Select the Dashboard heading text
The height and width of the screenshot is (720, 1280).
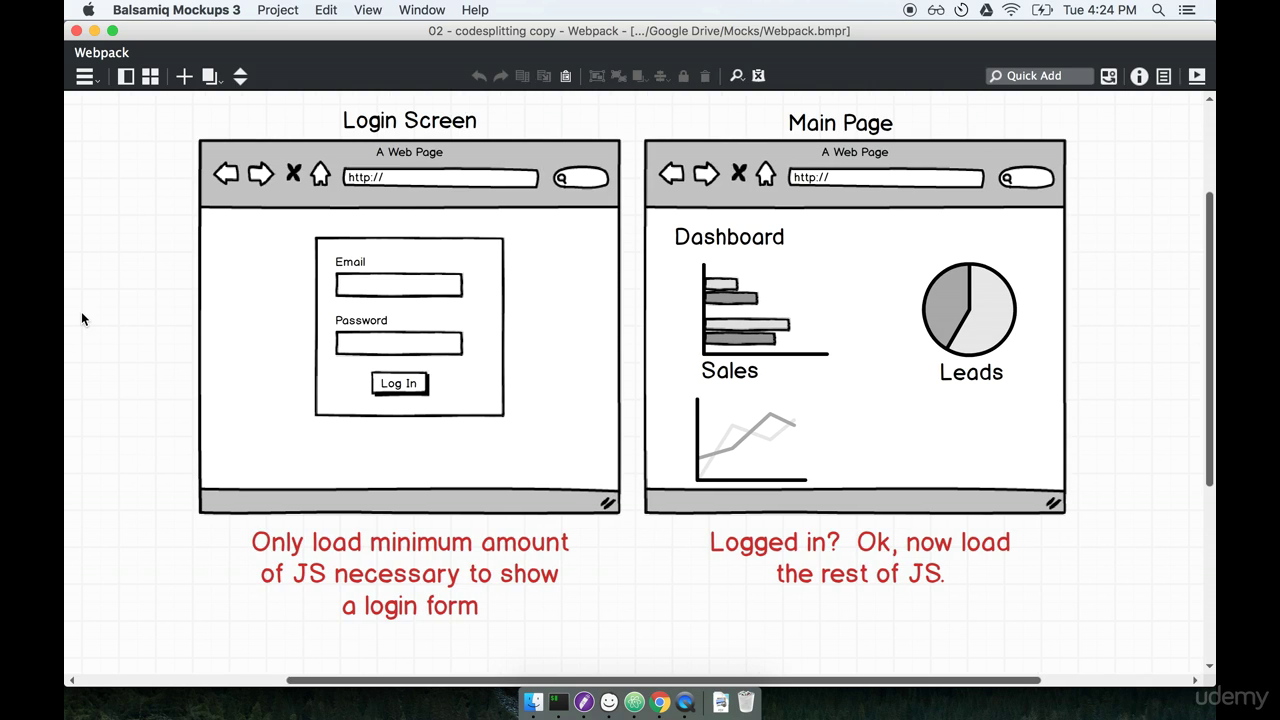point(729,237)
